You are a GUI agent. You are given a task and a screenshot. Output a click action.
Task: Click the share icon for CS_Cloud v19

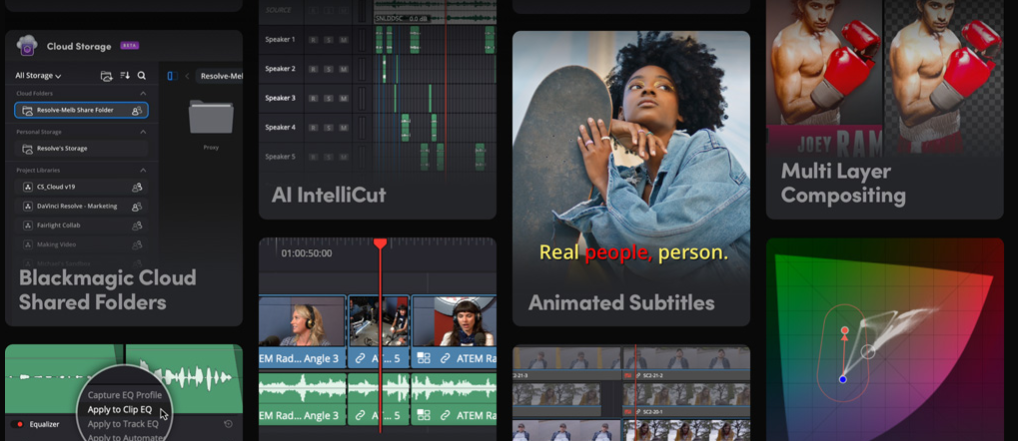pos(137,187)
